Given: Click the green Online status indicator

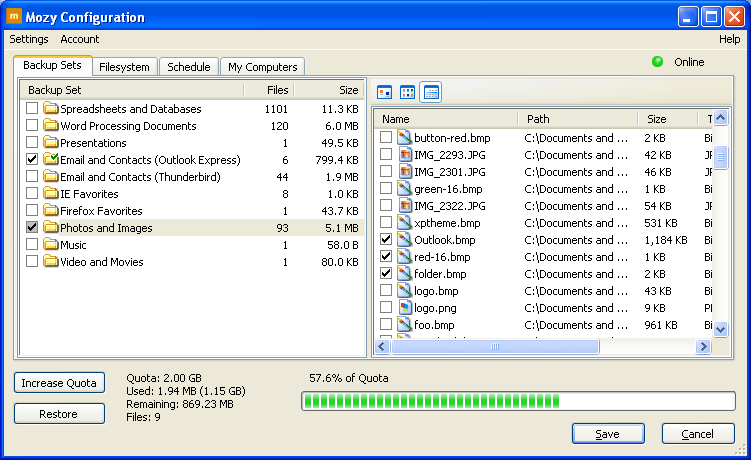Looking at the screenshot, I should [x=658, y=62].
